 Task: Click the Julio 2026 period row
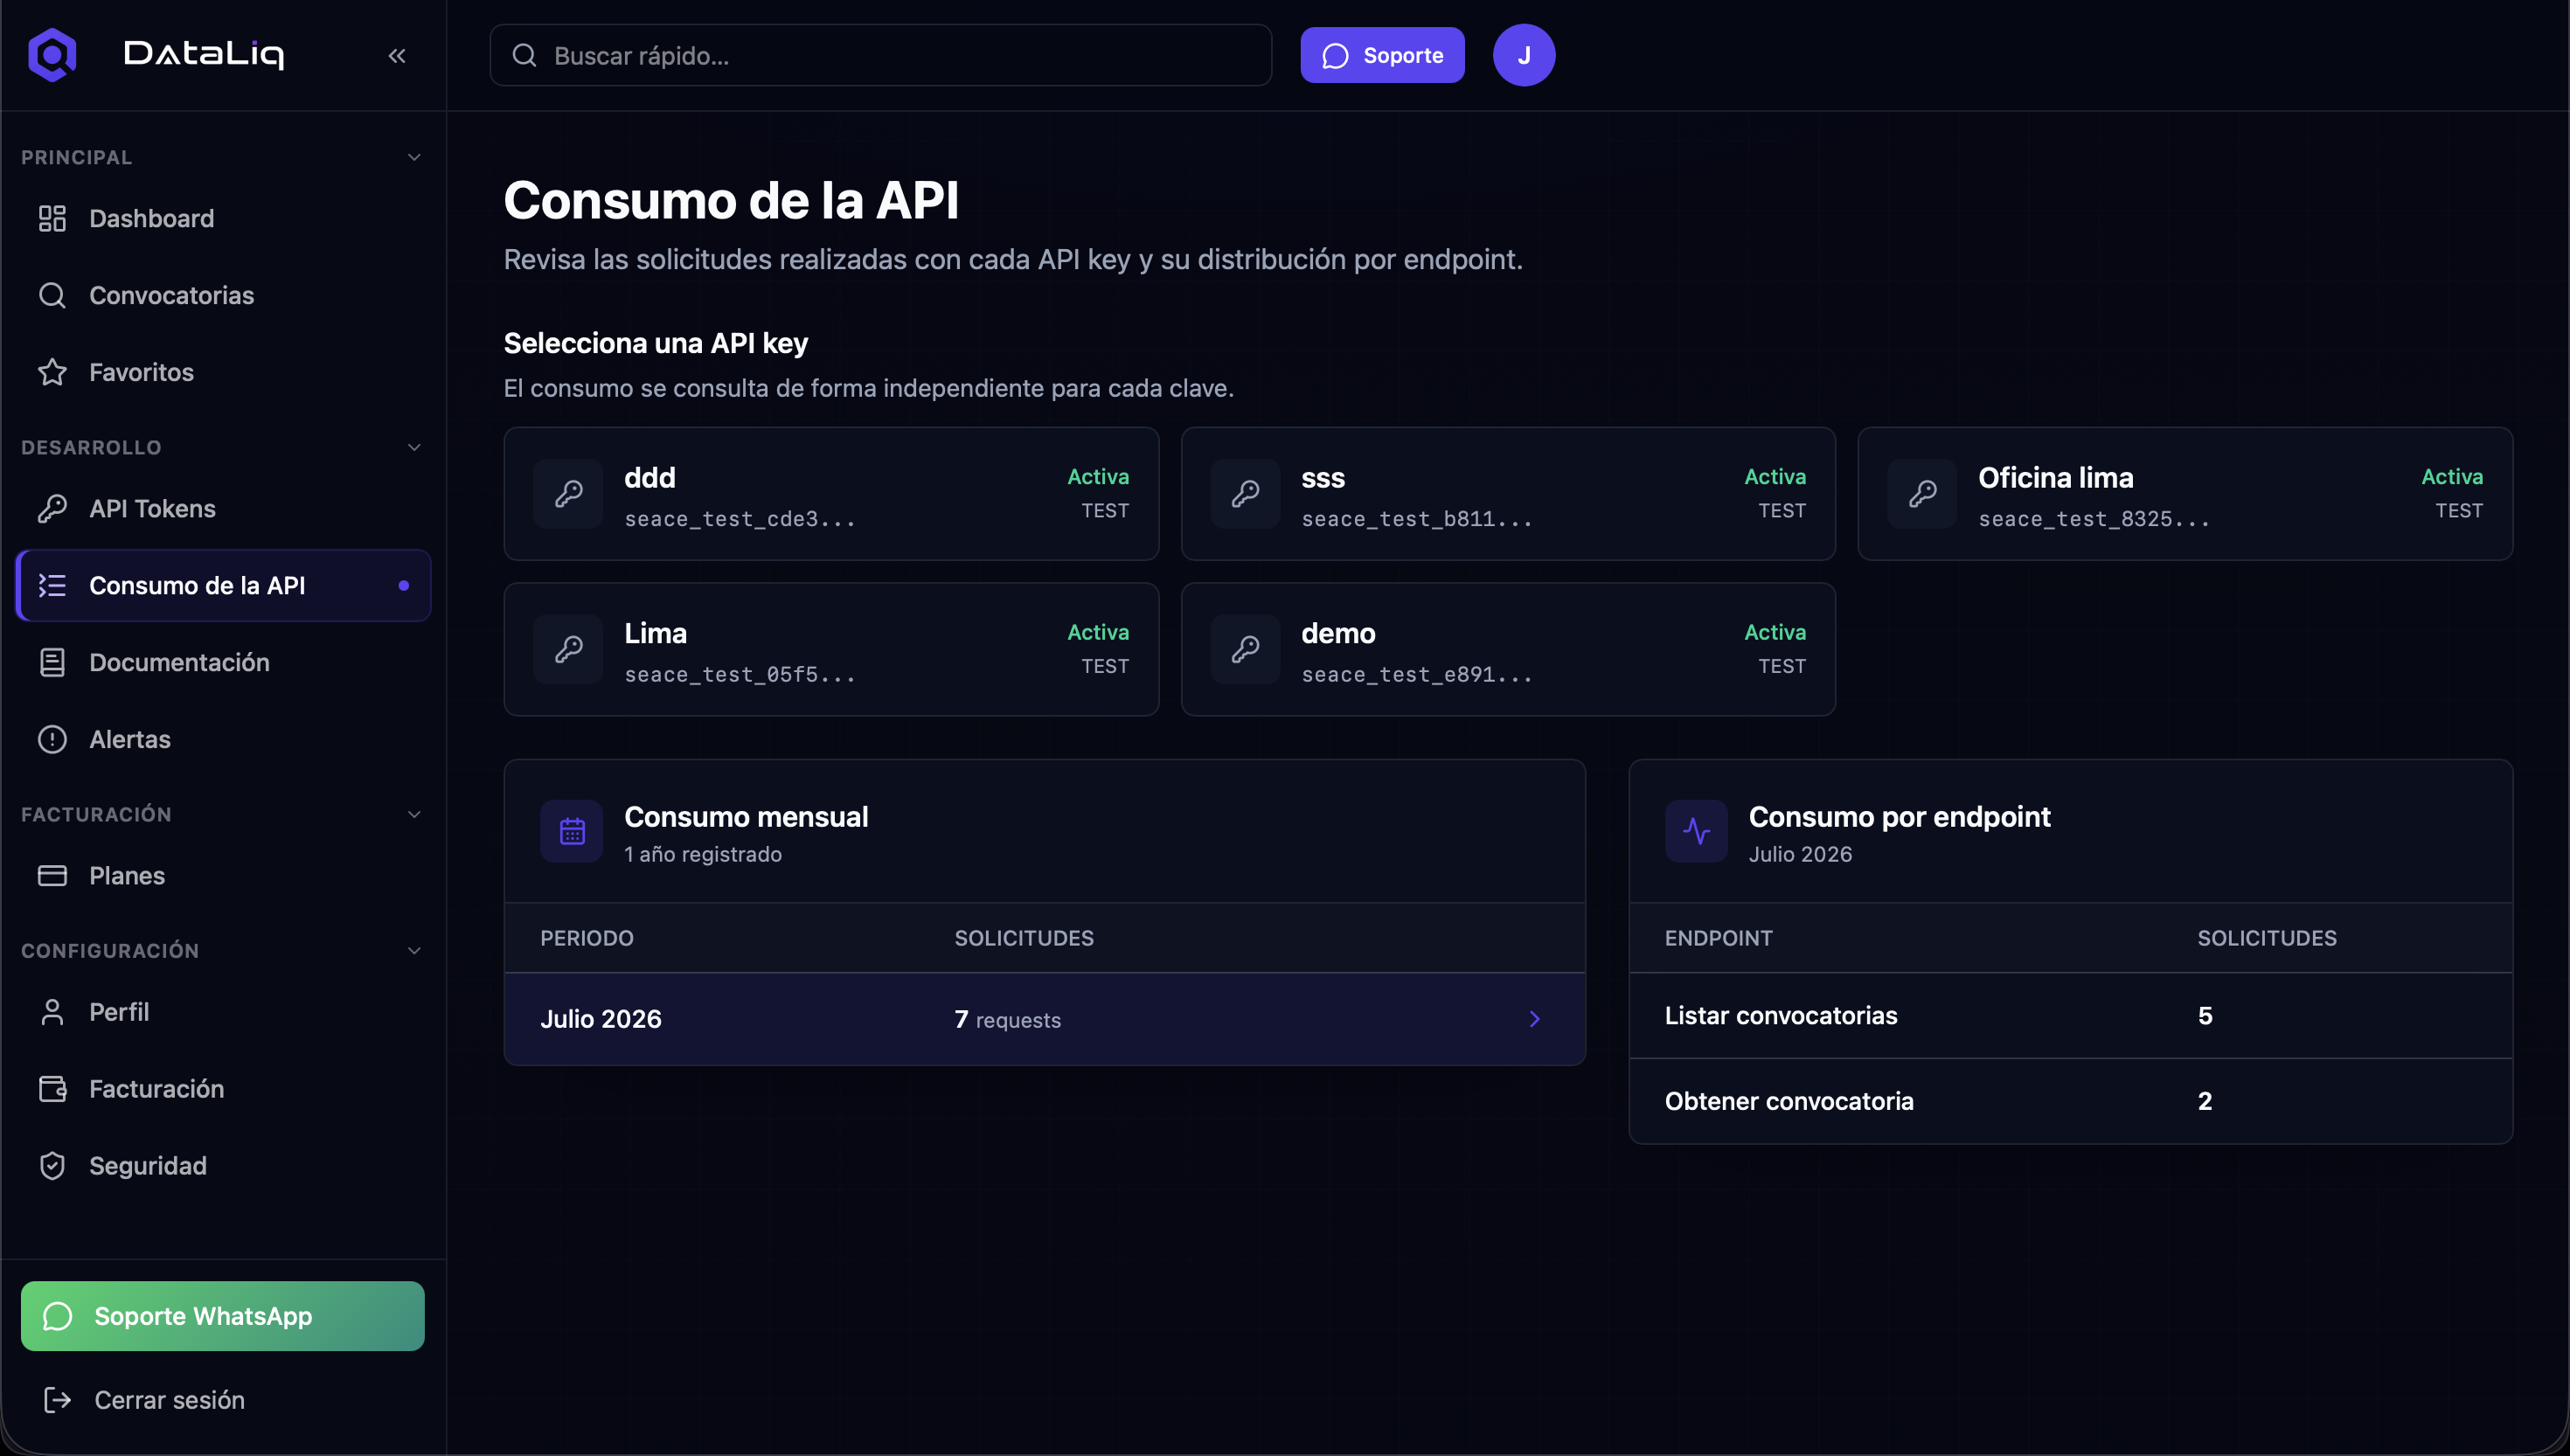1044,1019
